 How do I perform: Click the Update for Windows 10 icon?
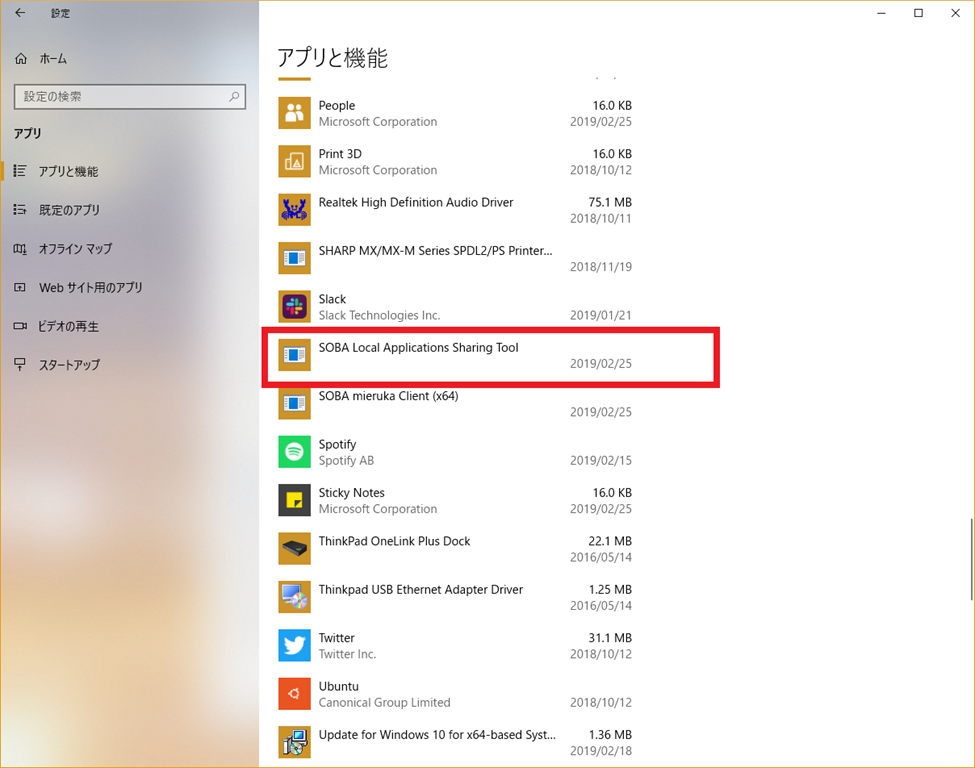(x=294, y=743)
